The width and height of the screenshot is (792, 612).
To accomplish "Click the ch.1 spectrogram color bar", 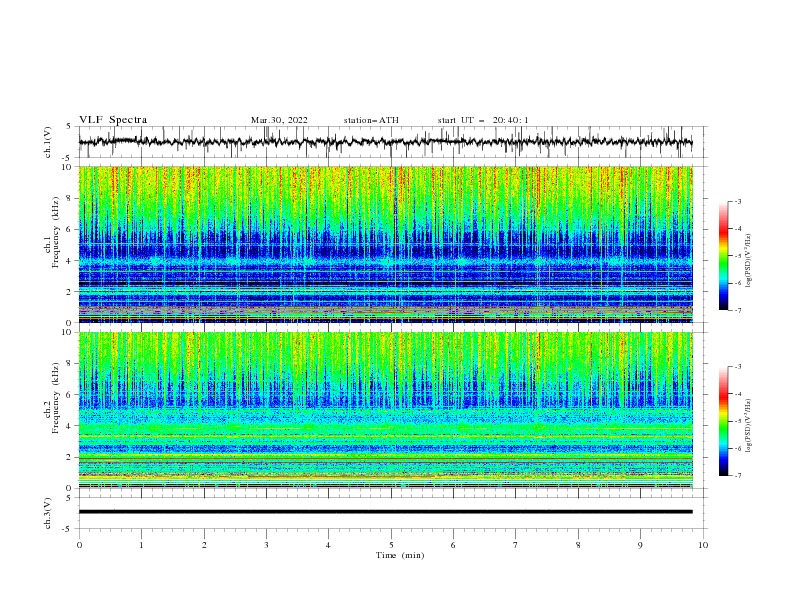I will click(723, 256).
